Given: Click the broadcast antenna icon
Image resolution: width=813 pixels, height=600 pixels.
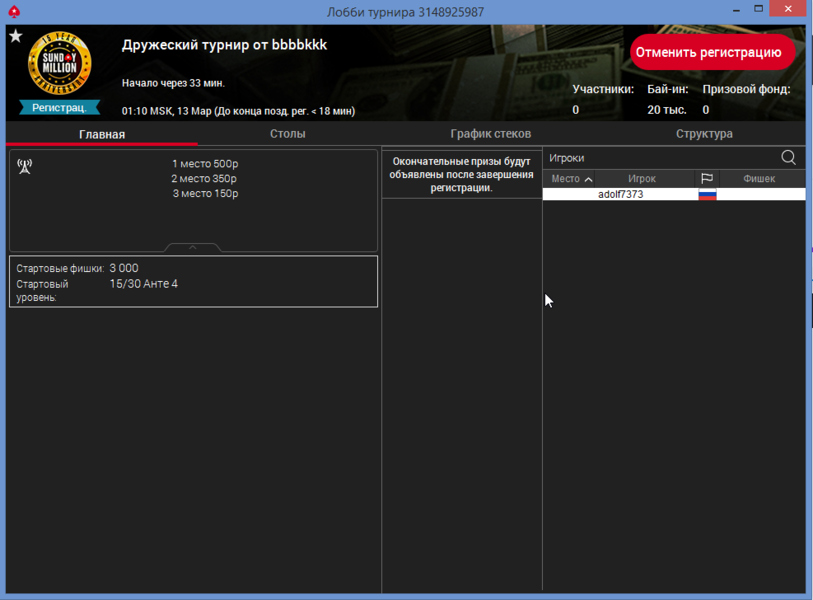Looking at the screenshot, I should [x=25, y=166].
